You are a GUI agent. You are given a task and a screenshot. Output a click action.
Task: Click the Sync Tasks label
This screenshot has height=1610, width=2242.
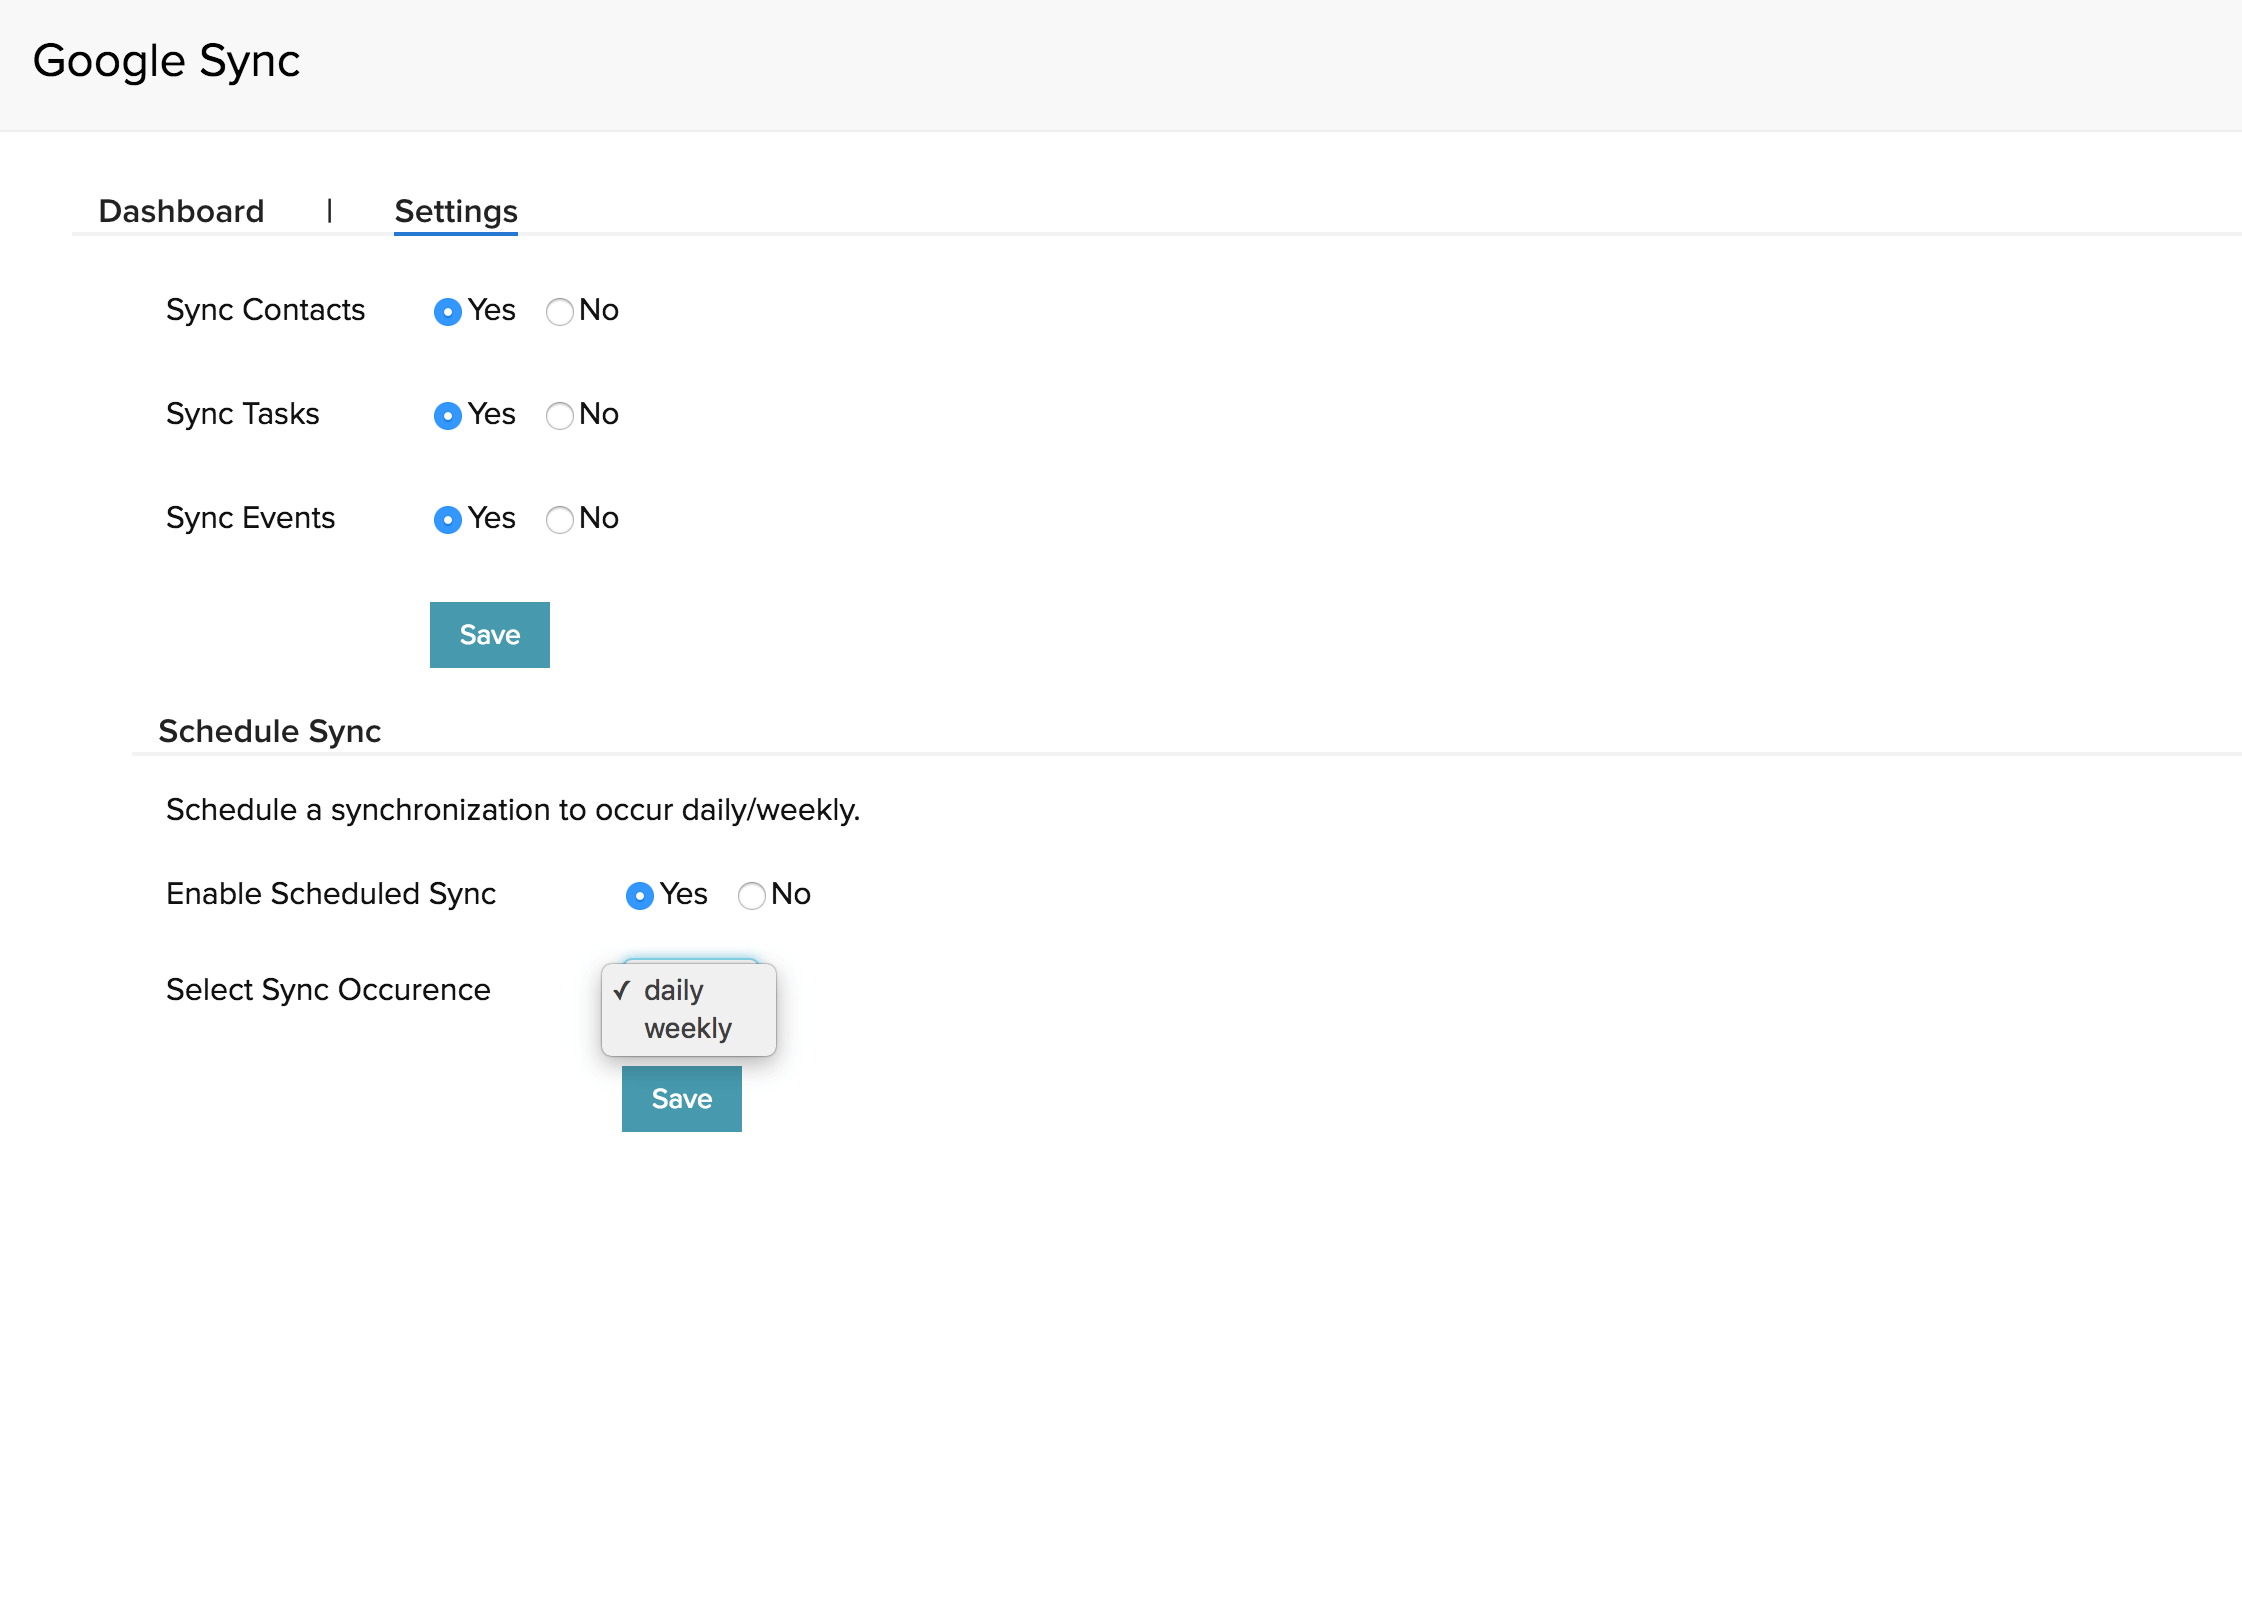click(x=243, y=414)
